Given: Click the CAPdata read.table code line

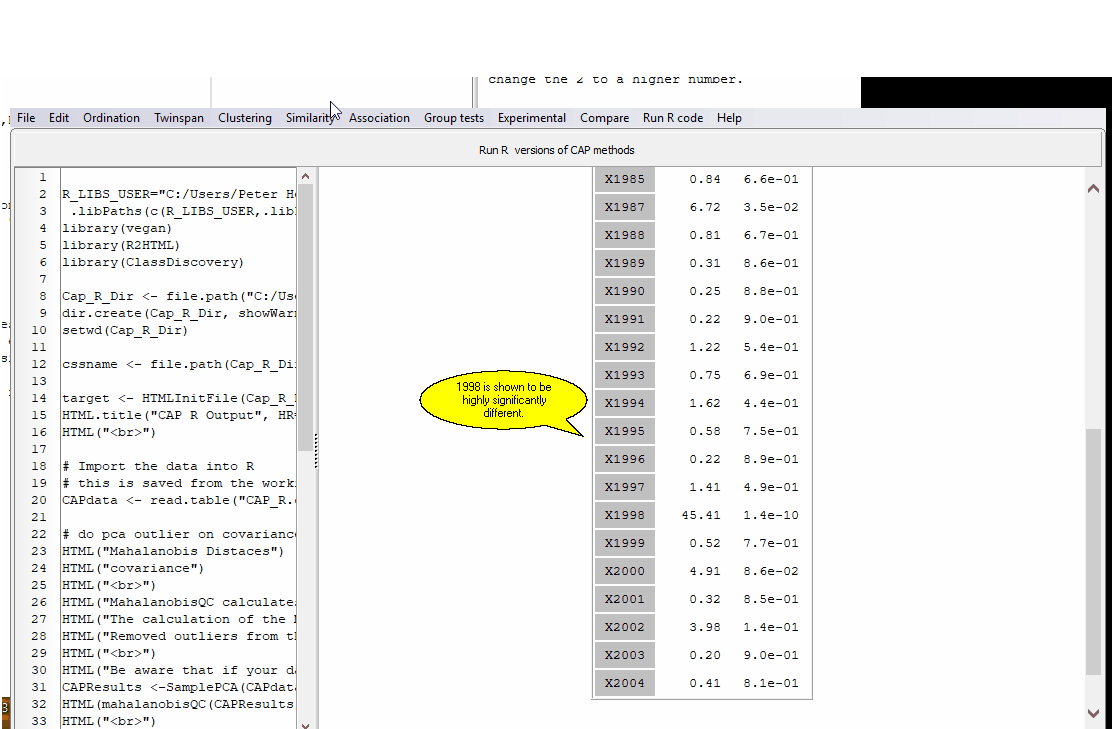Looking at the screenshot, I should click(x=179, y=500).
